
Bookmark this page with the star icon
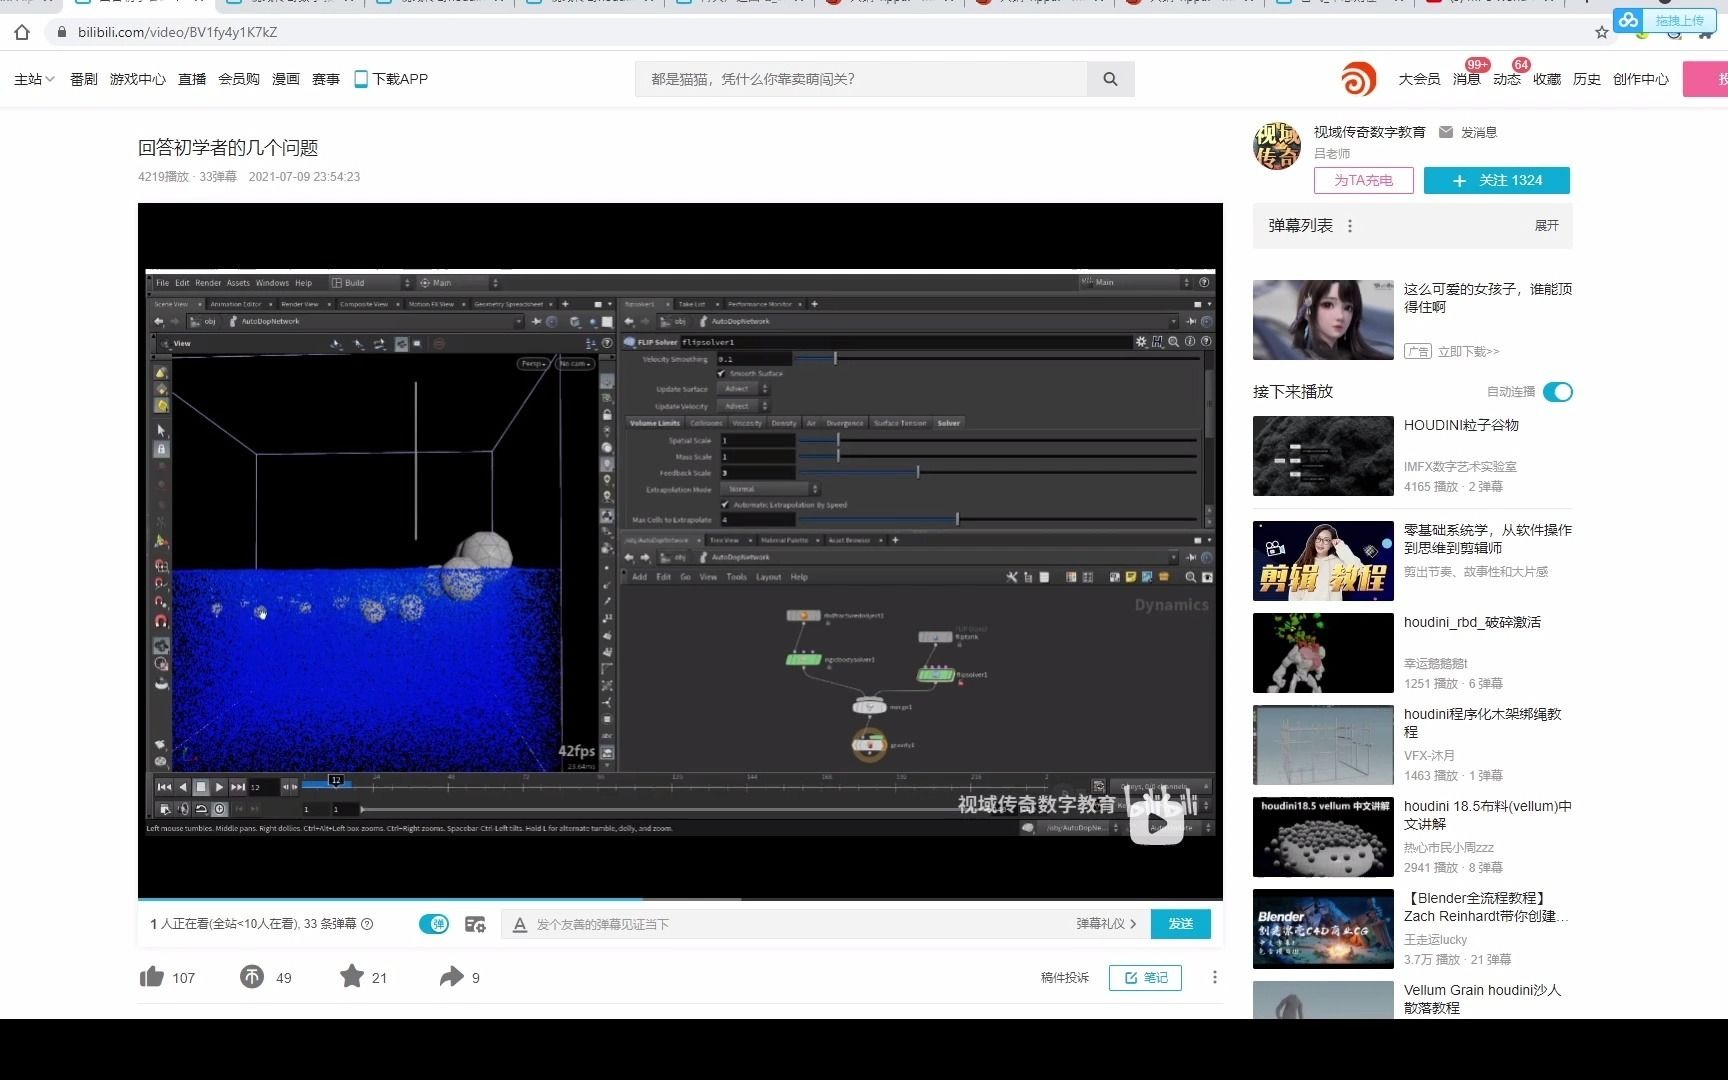pyautogui.click(x=1602, y=32)
